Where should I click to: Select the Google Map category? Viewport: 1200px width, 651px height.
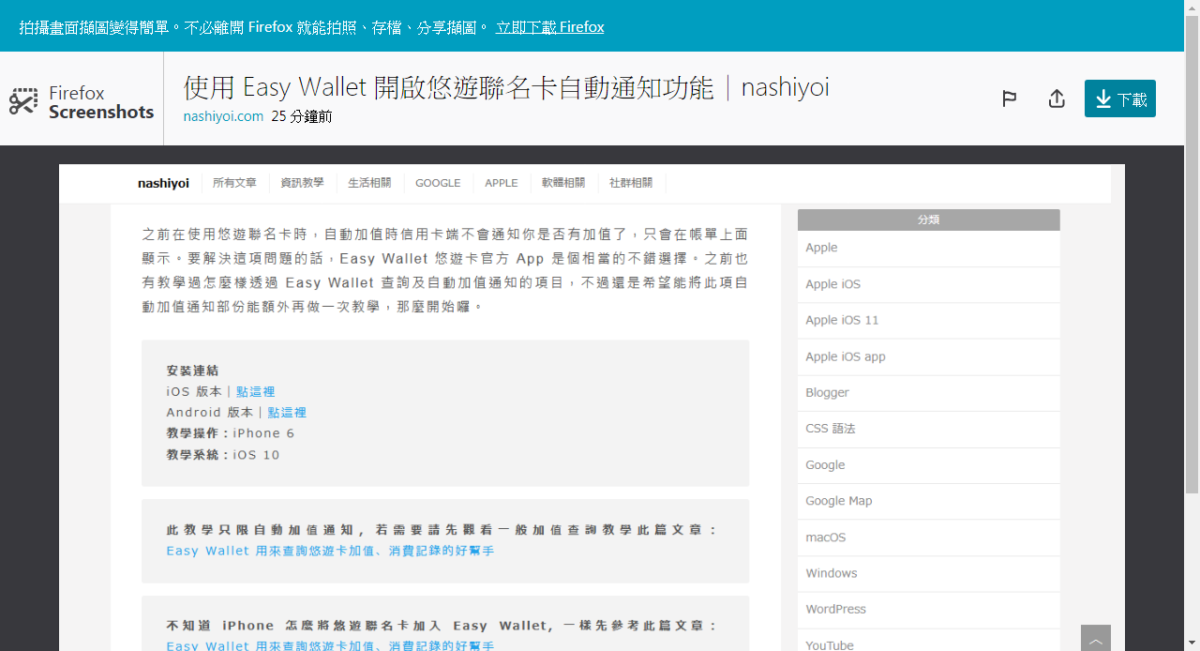coord(928,501)
